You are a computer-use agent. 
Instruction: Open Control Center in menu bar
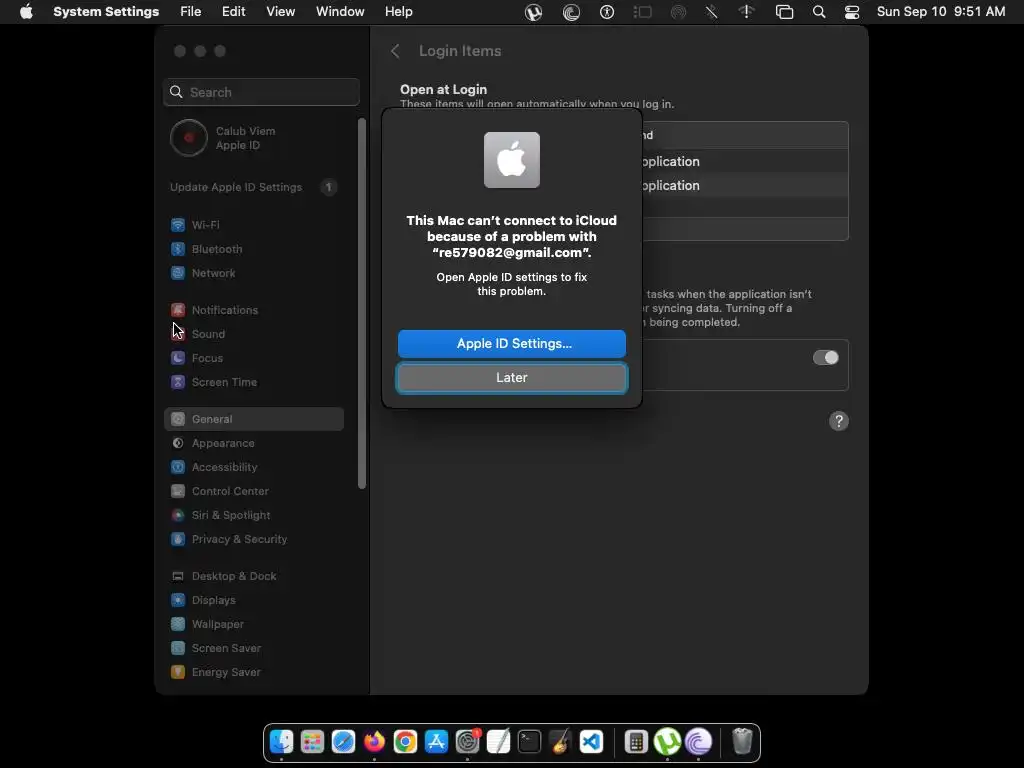[852, 12]
